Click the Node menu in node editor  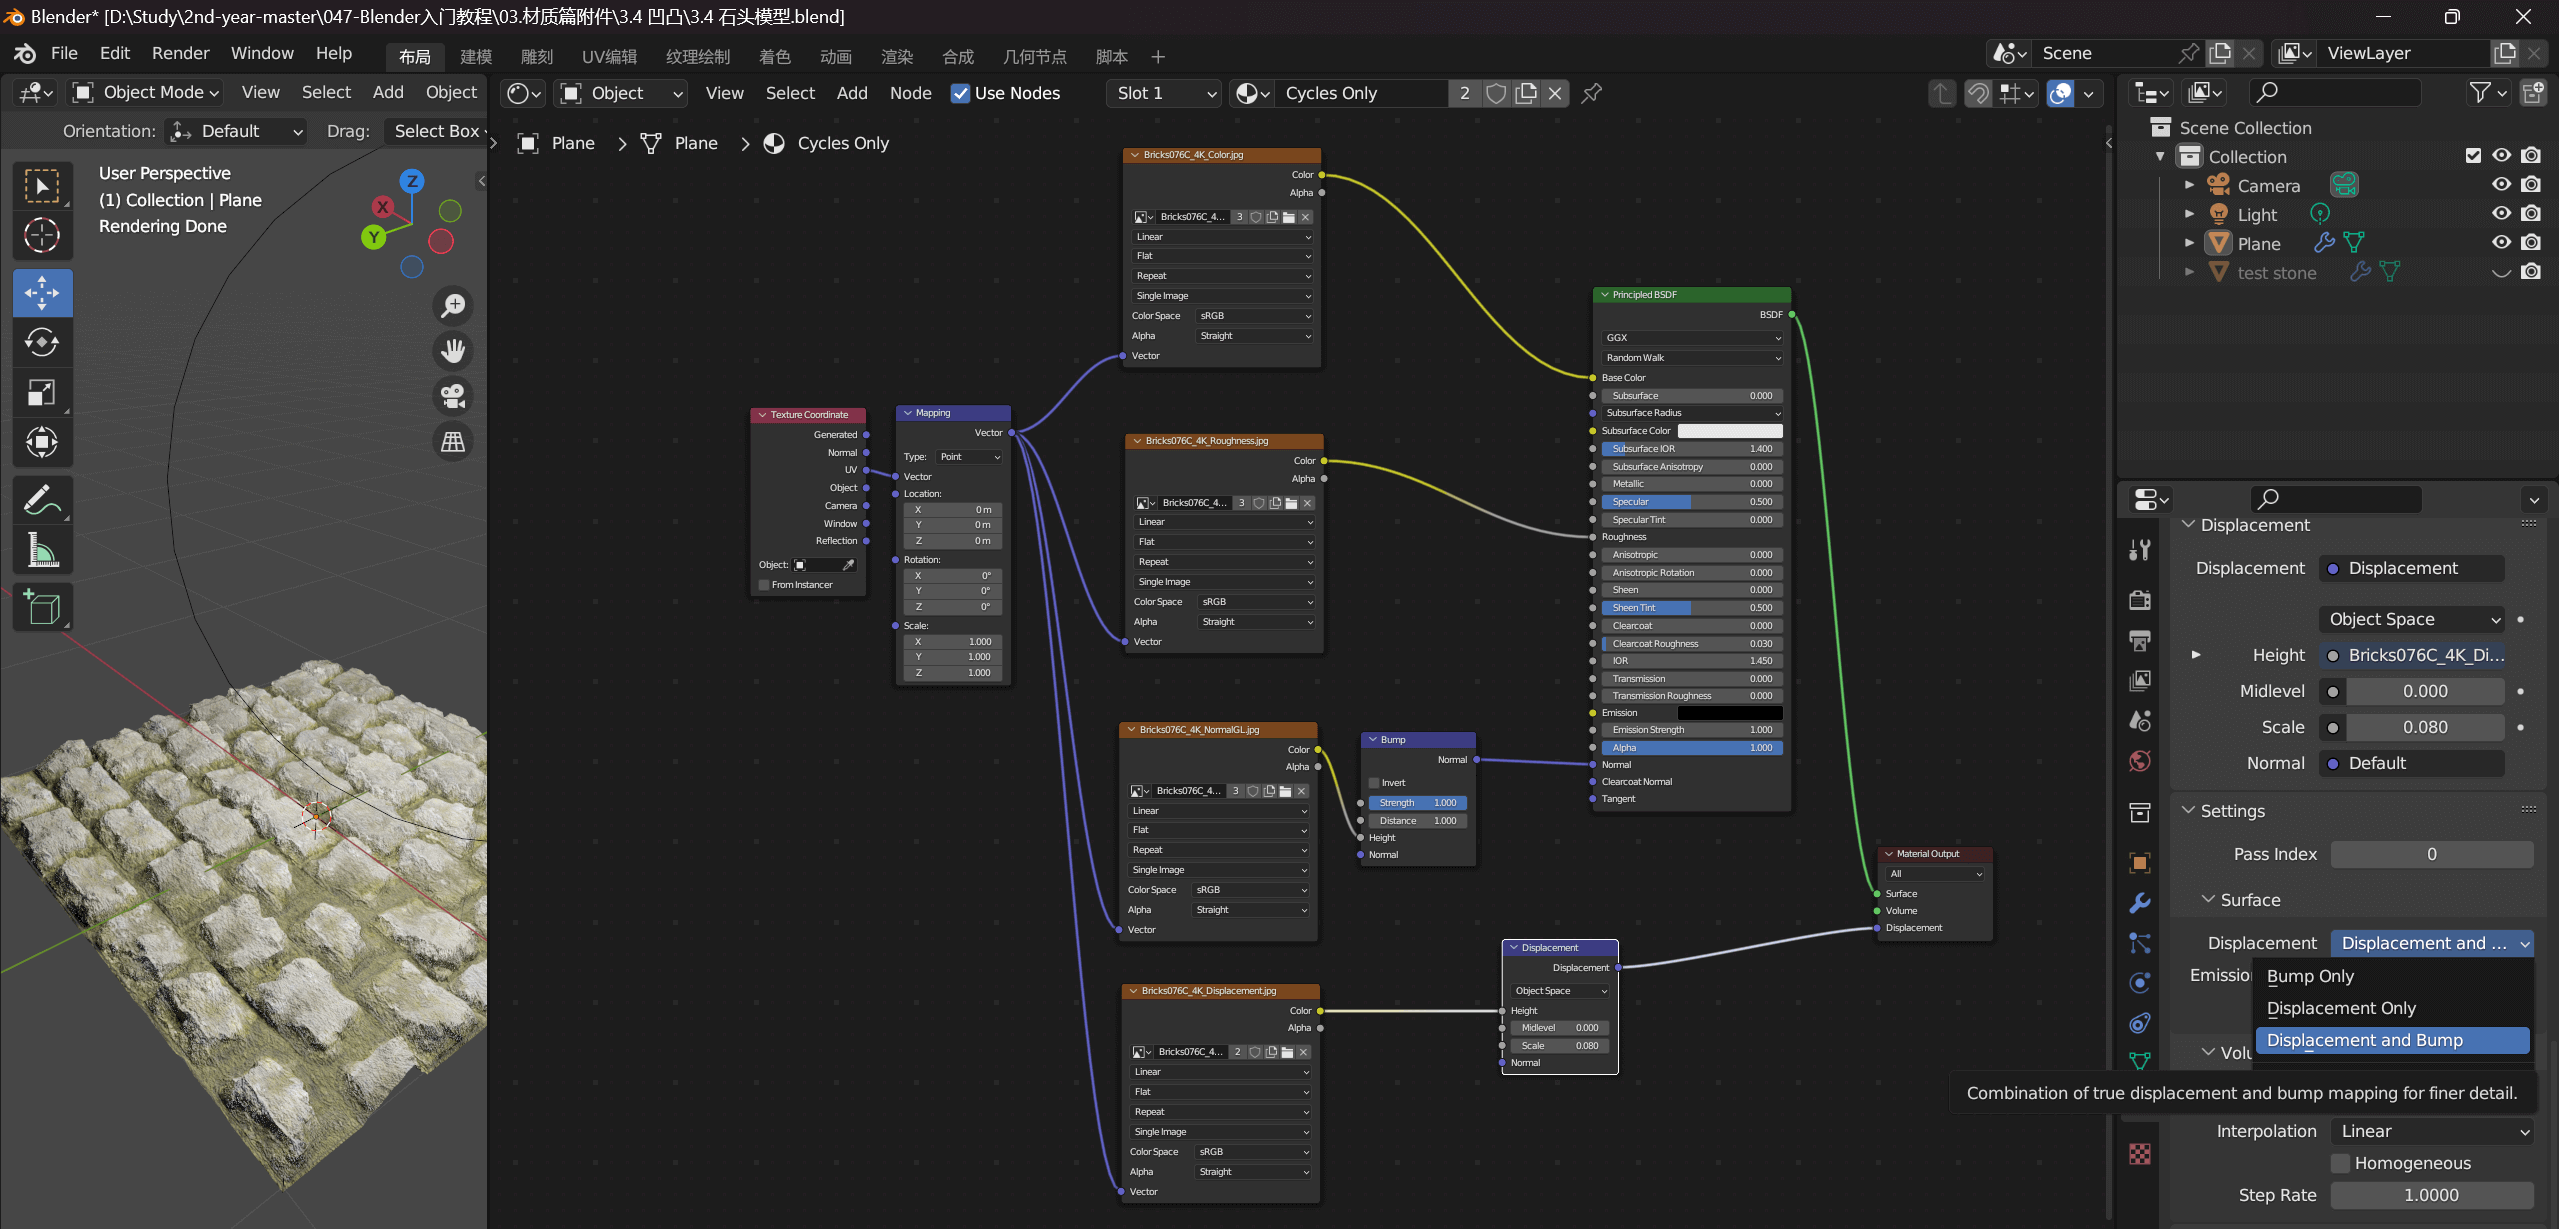[x=910, y=93]
